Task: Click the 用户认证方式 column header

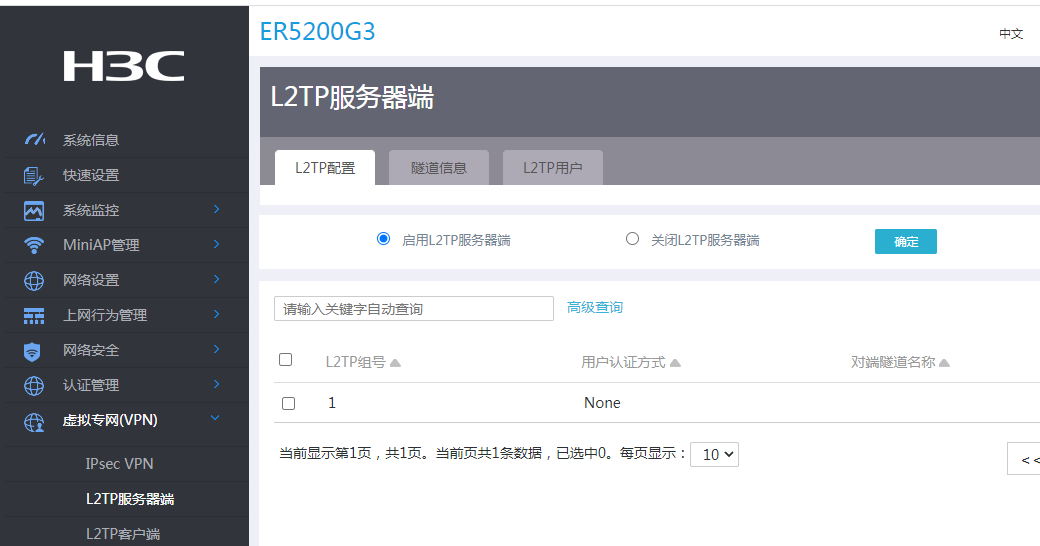Action: pos(623,362)
